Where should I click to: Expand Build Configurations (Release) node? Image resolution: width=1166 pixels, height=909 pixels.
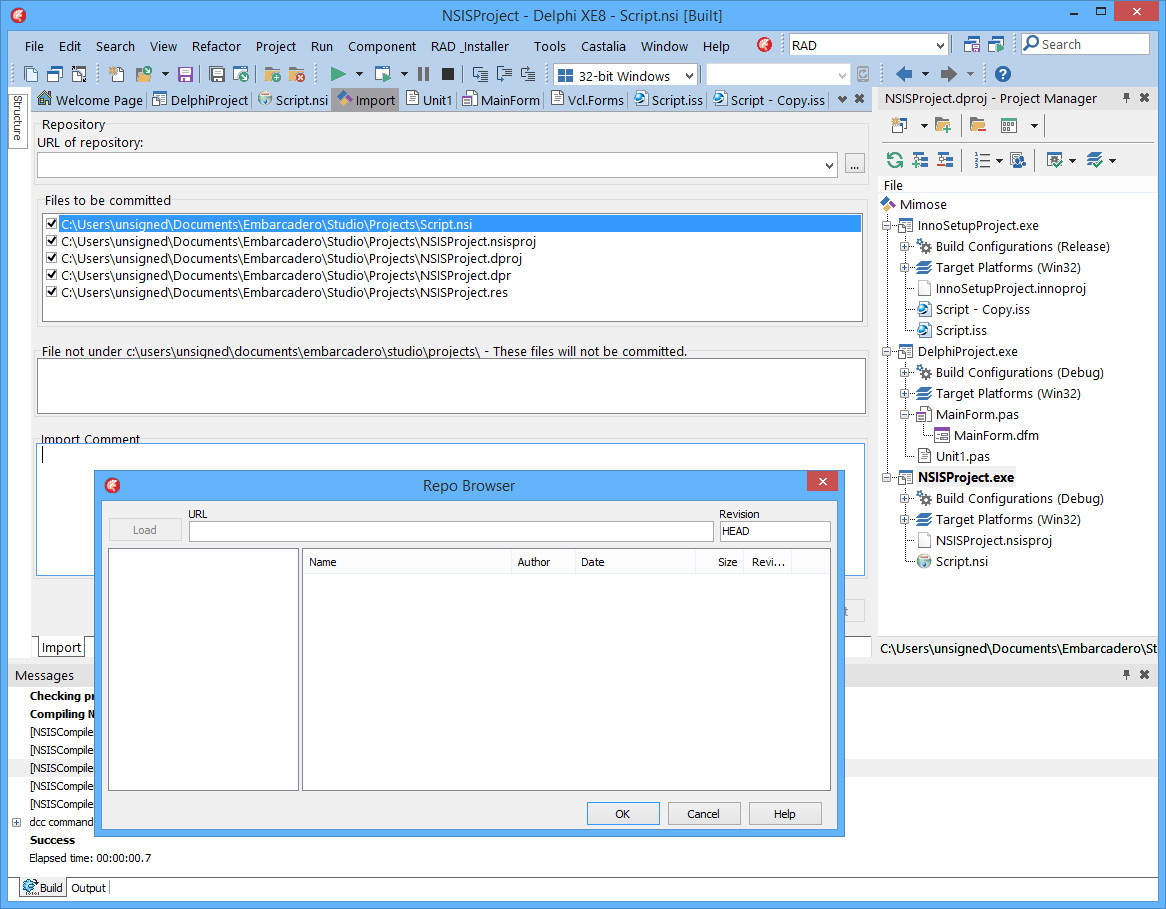(x=904, y=246)
